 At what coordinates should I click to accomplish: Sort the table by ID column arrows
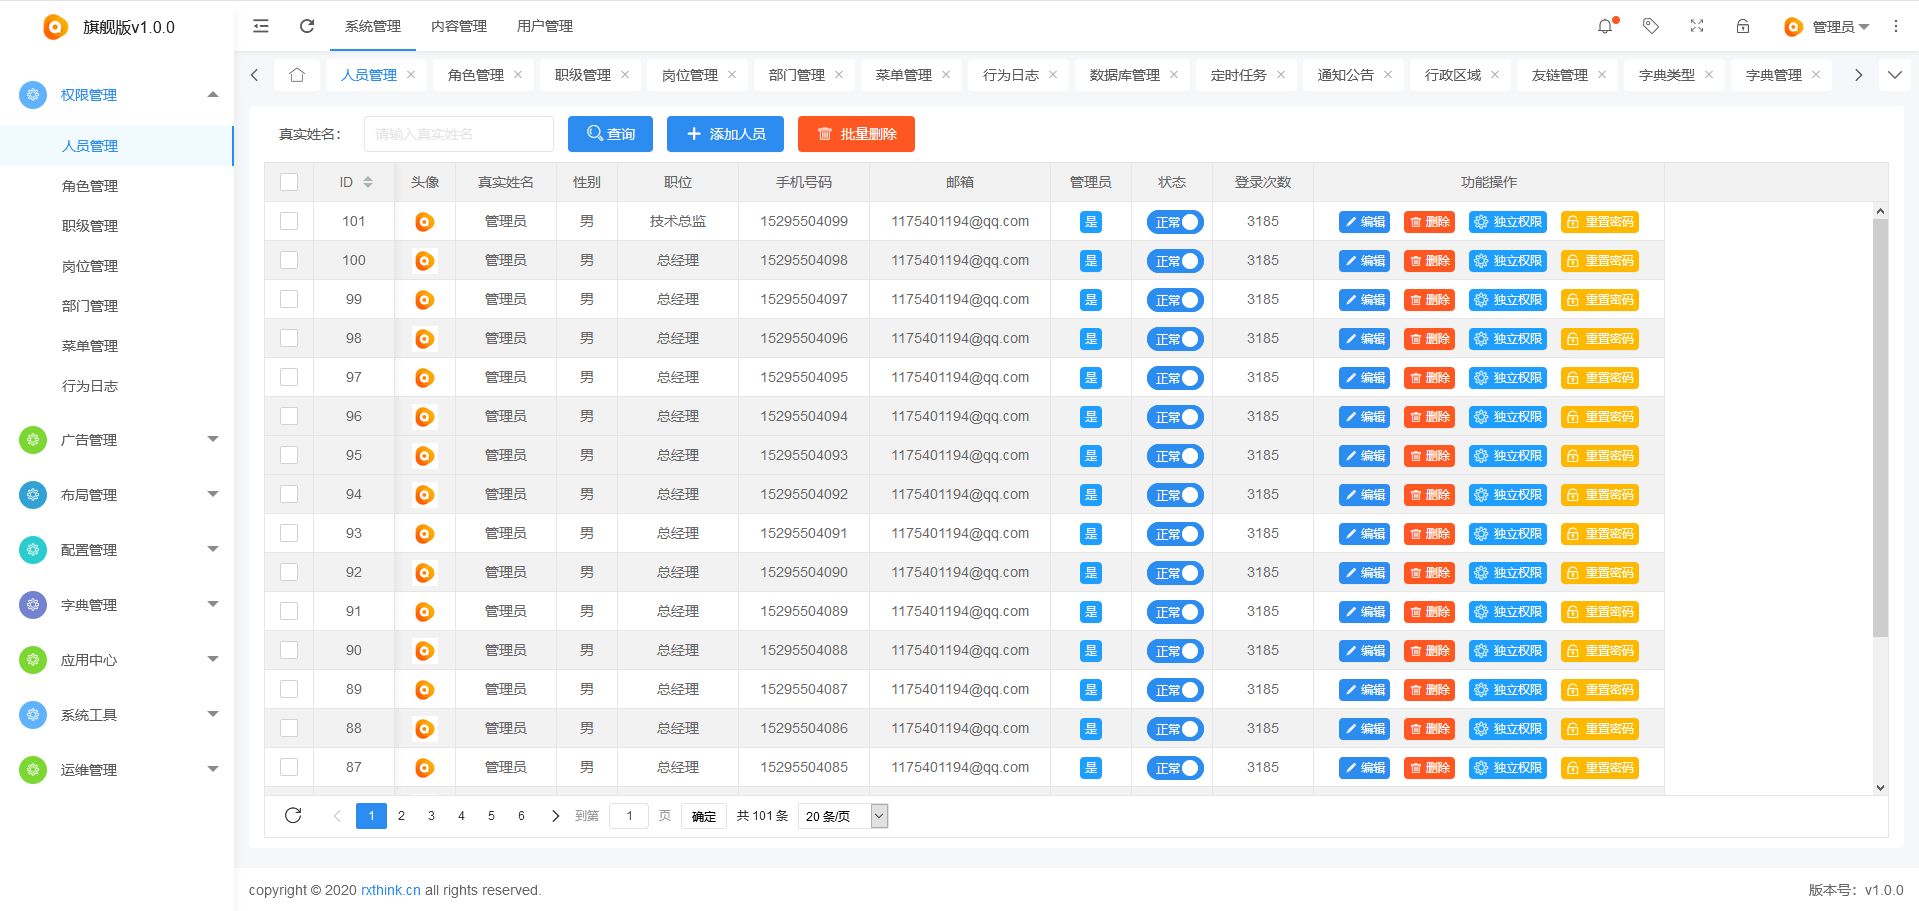[x=368, y=182]
